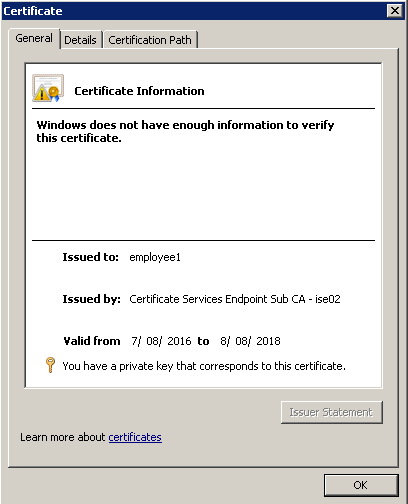Select the employee1 subject name
This screenshot has height=504, width=408.
(155, 257)
